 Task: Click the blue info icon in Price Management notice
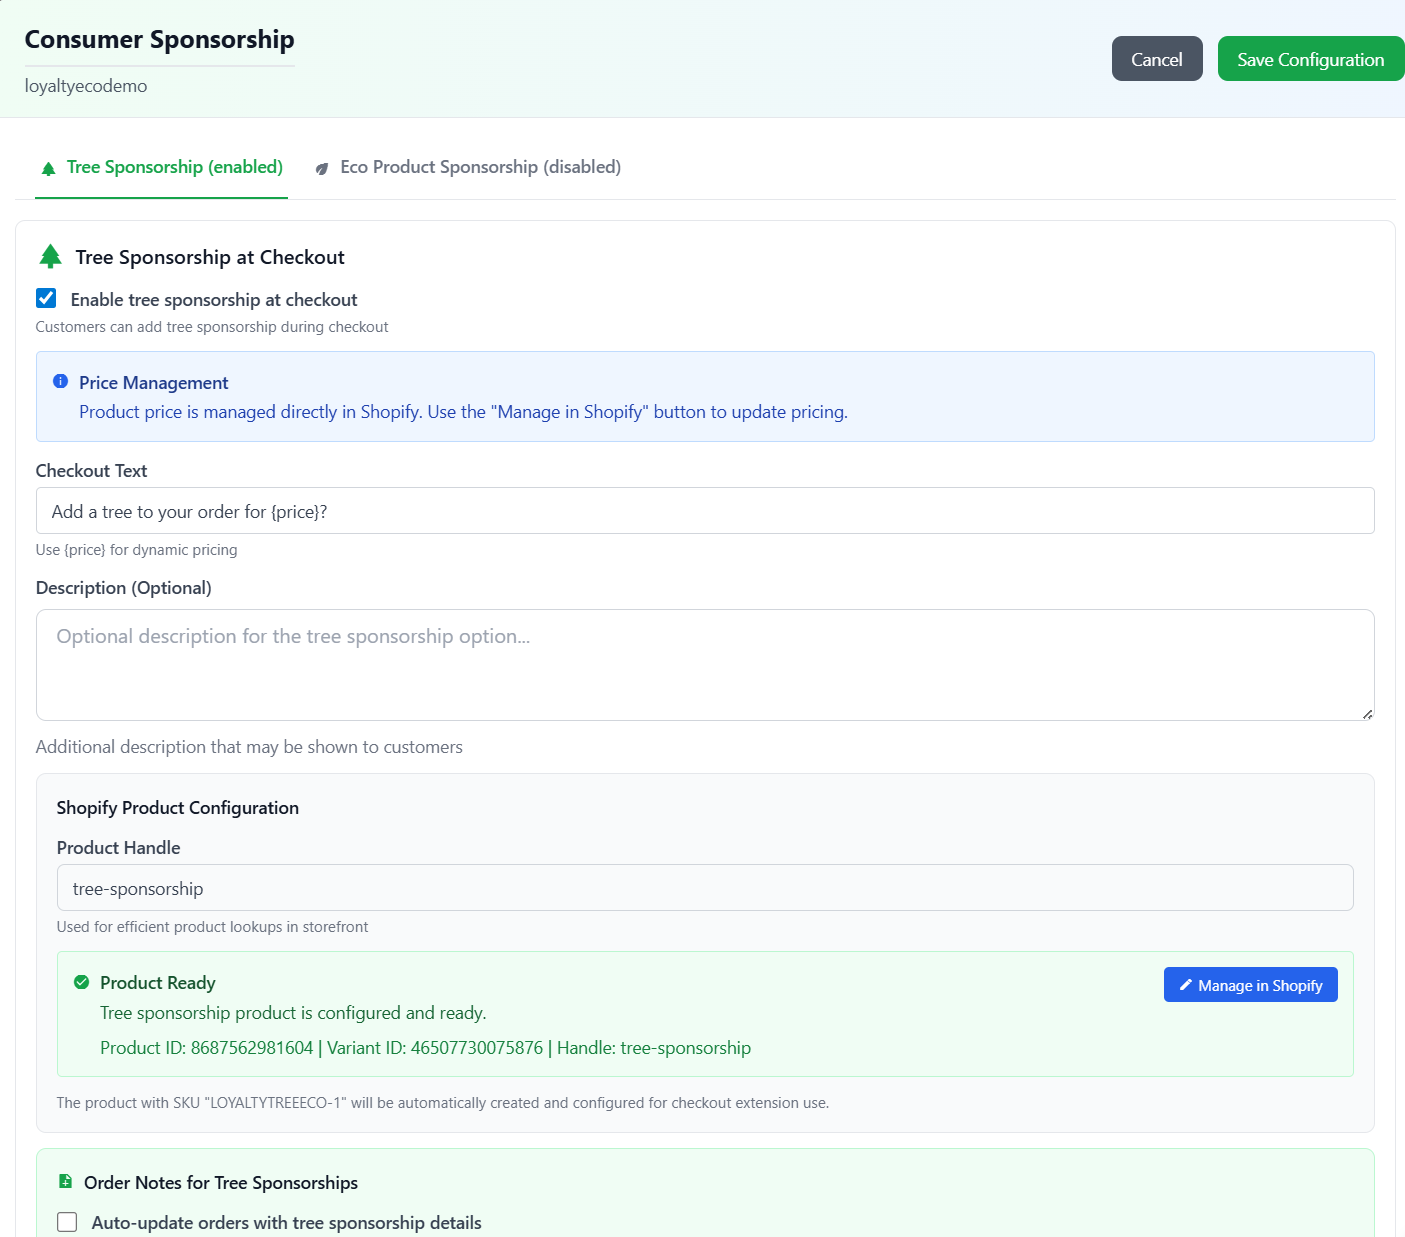[x=60, y=381]
